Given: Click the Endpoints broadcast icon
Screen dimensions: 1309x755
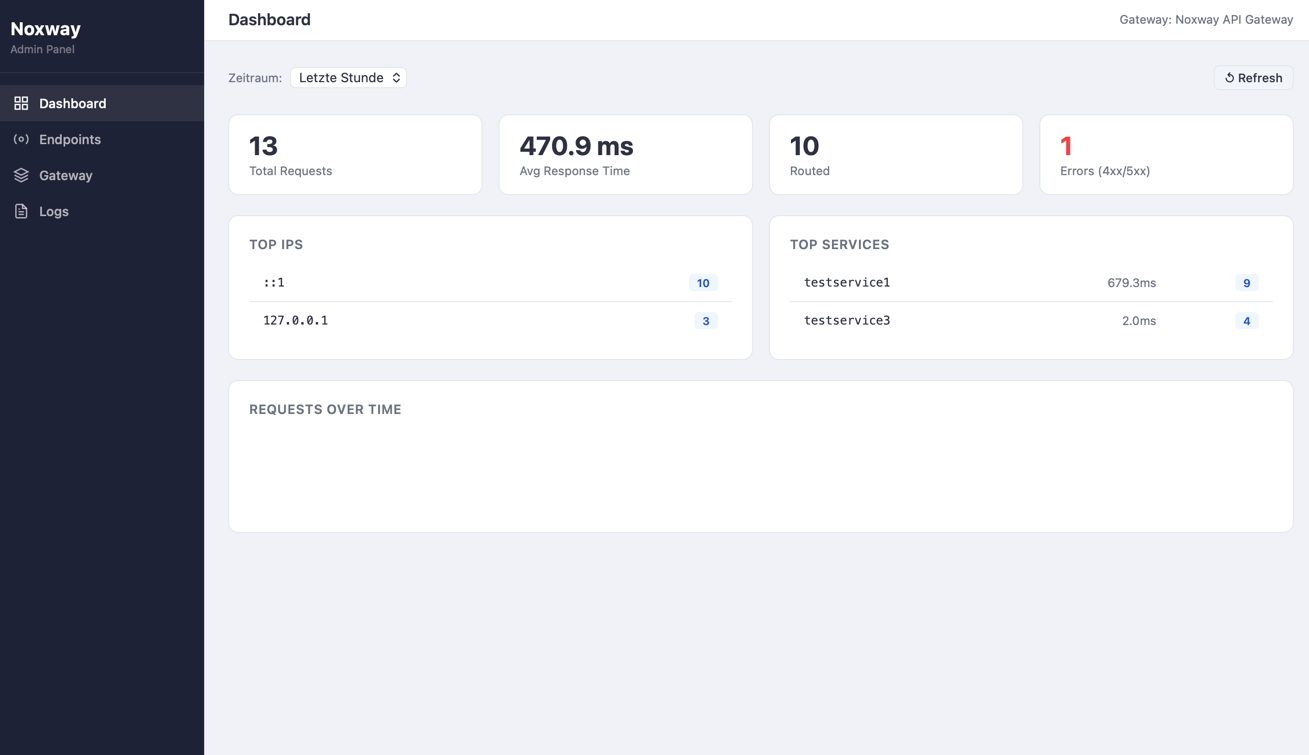Looking at the screenshot, I should point(21,139).
